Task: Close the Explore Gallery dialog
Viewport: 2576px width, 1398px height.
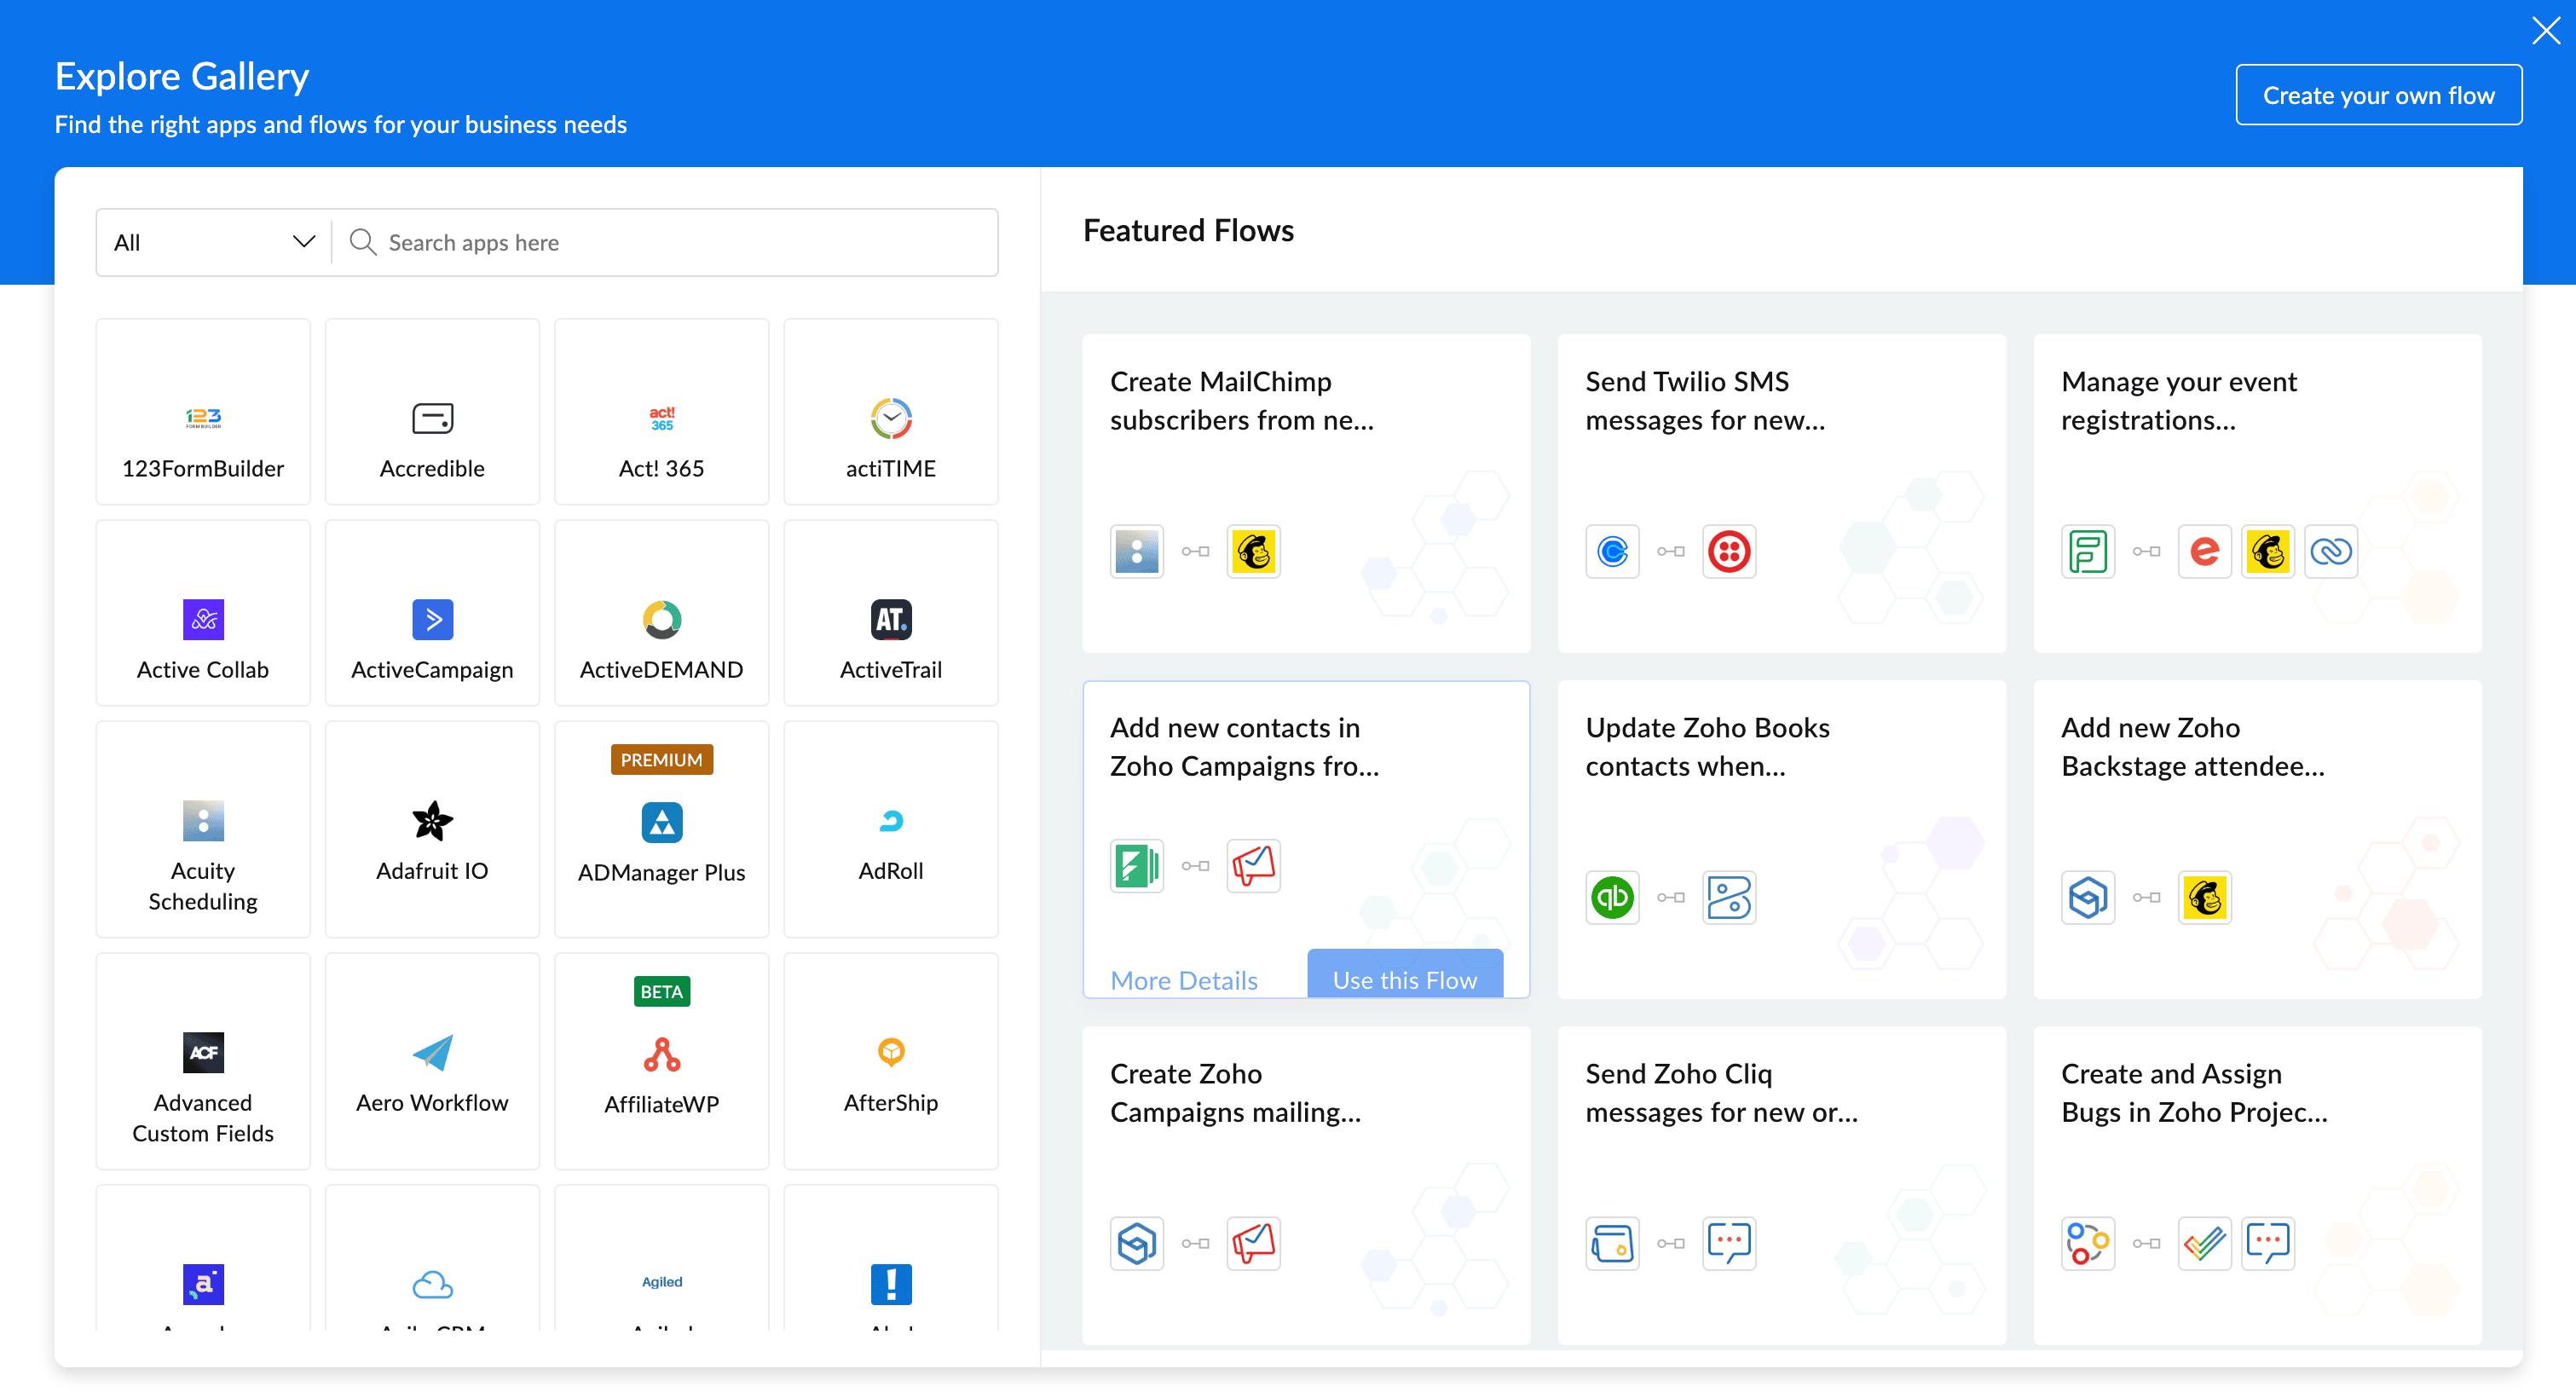Action: click(2545, 31)
